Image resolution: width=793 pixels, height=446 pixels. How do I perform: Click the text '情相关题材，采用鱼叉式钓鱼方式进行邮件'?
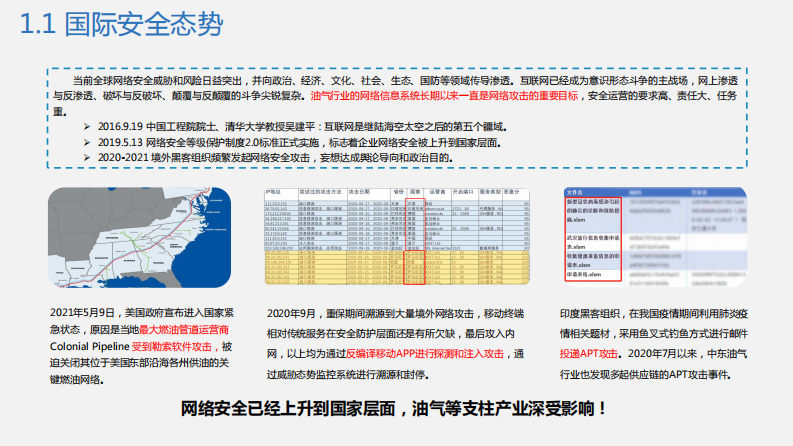tap(653, 334)
